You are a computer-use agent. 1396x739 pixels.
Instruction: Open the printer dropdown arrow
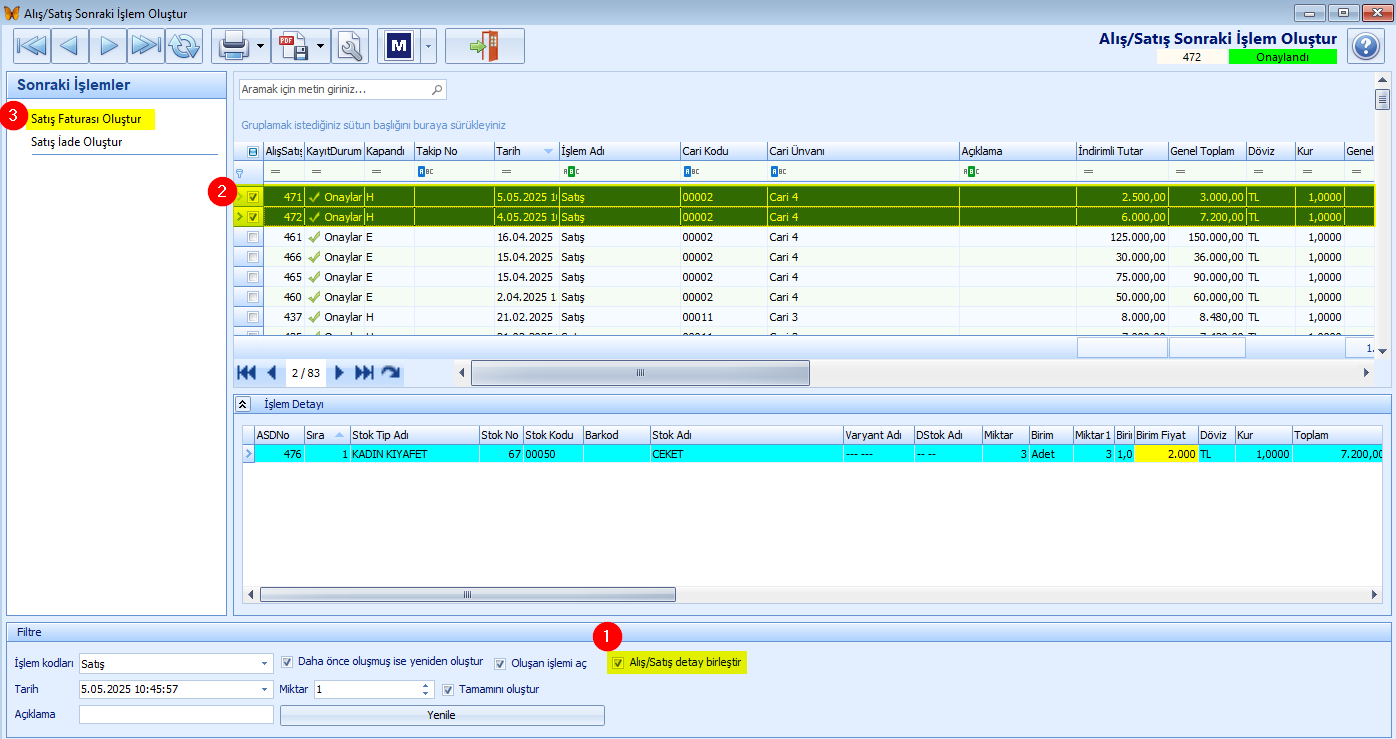260,46
